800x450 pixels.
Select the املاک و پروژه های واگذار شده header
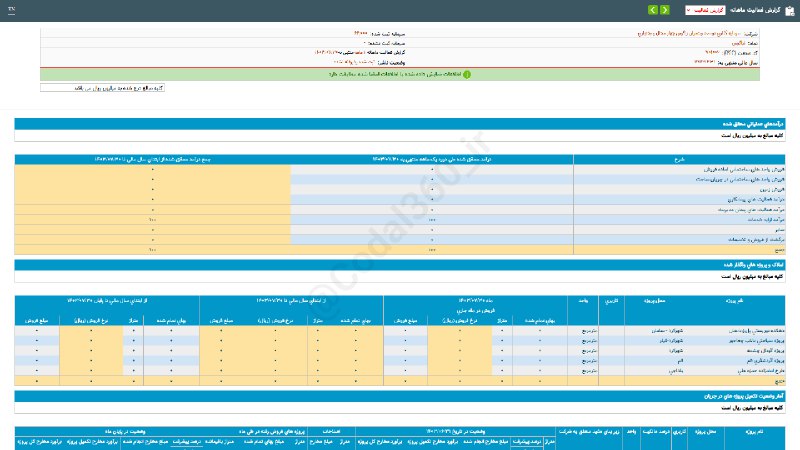click(399, 265)
